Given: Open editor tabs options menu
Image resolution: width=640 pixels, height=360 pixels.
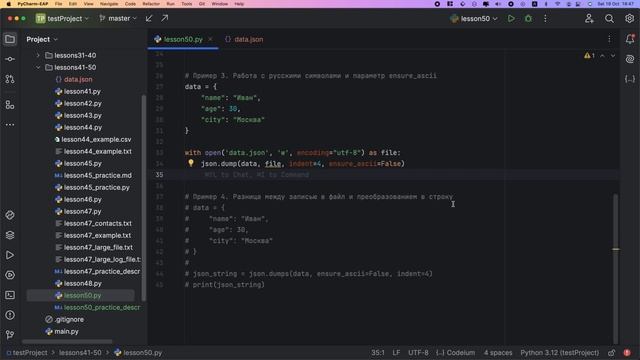Looking at the screenshot, I should tap(609, 39).
